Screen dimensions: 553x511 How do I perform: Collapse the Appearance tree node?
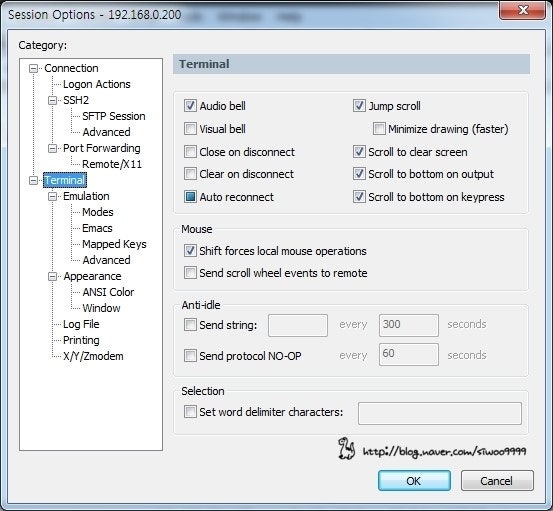click(52, 276)
